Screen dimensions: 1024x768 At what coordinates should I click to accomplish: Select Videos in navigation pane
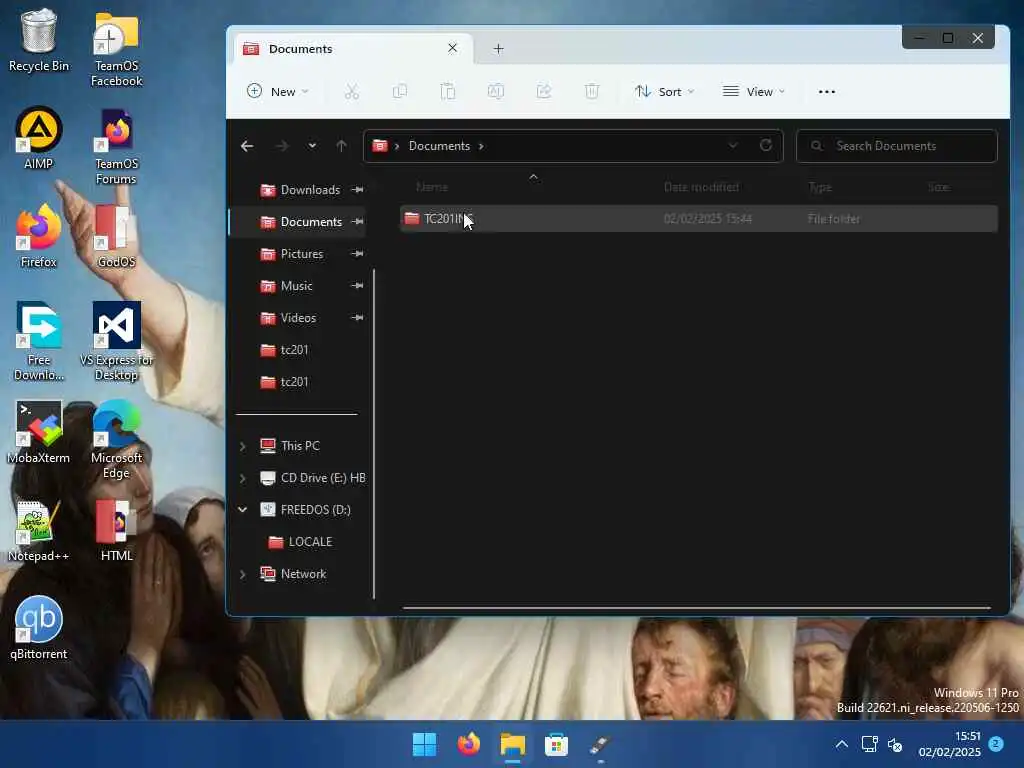[300, 317]
